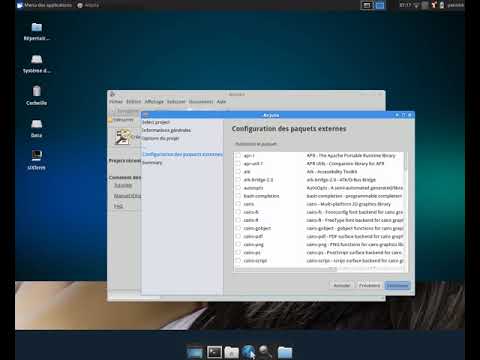Check the cairo-ft package checkbox
Screen dimensions: 480x360
(238, 220)
